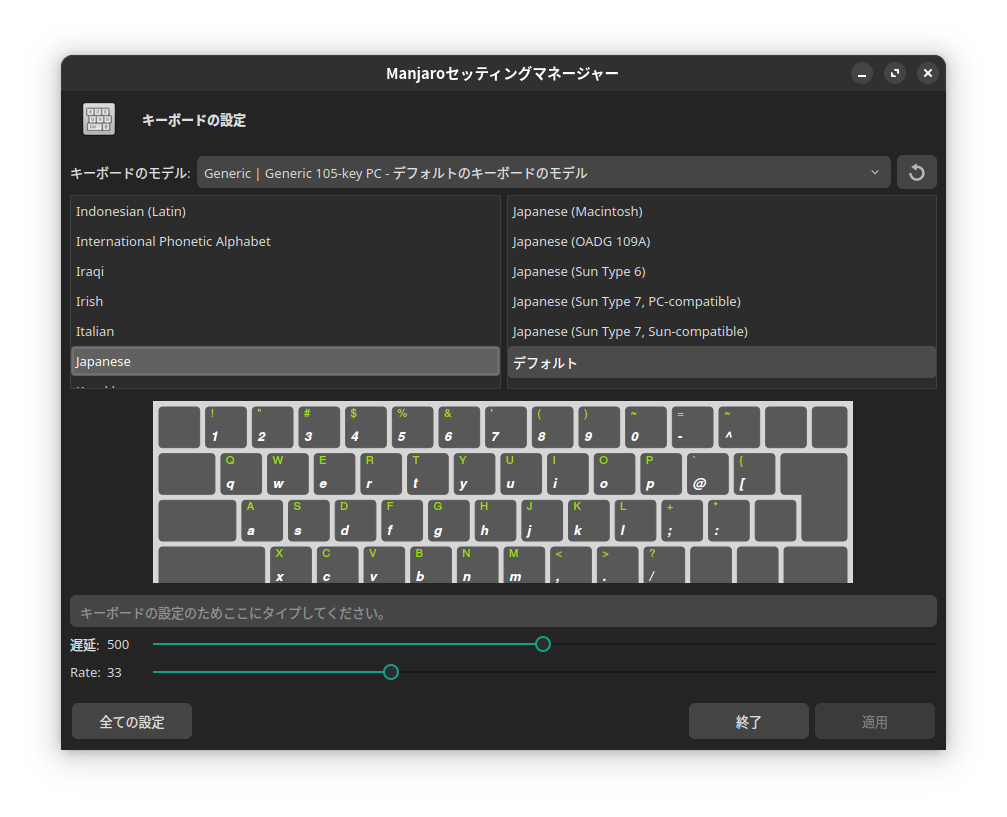This screenshot has height=817, width=1007.
Task: Click the 遅延 delay slider handle
Action: 543,644
